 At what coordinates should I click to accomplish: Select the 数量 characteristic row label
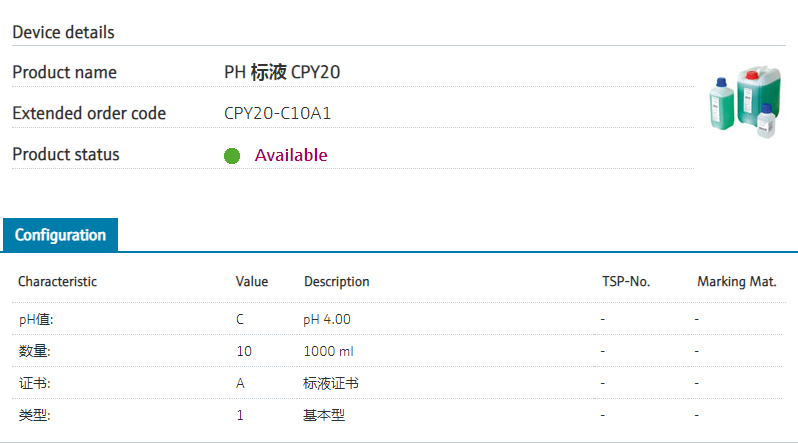point(34,351)
